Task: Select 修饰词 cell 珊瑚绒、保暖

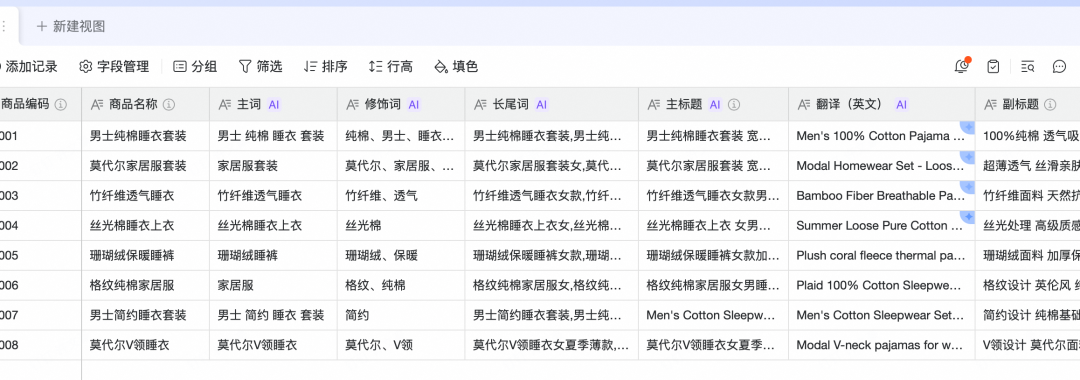Action: 401,256
